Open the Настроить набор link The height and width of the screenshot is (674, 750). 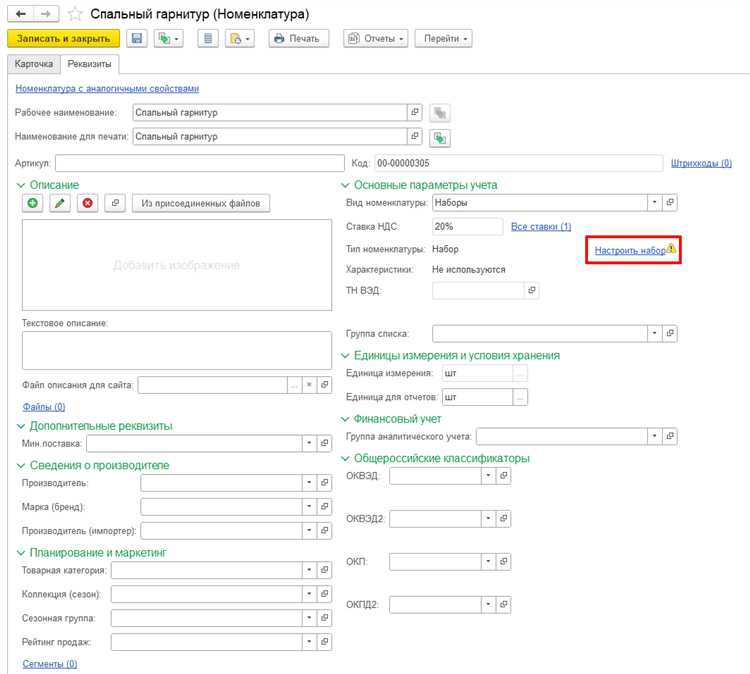point(630,250)
